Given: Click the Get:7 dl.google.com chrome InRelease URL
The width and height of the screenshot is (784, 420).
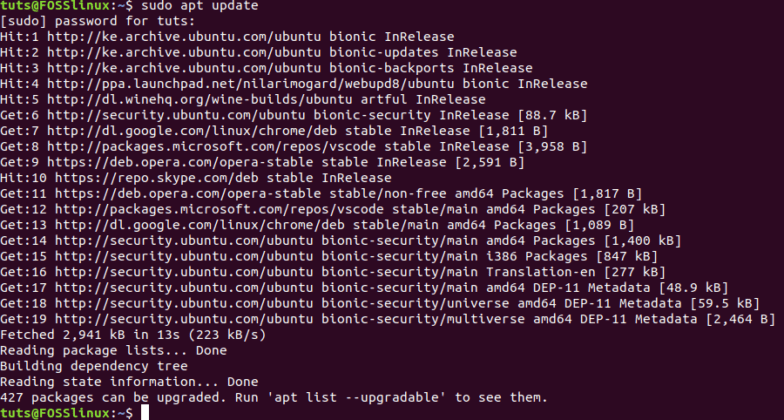Looking at the screenshot, I should coord(192,131).
